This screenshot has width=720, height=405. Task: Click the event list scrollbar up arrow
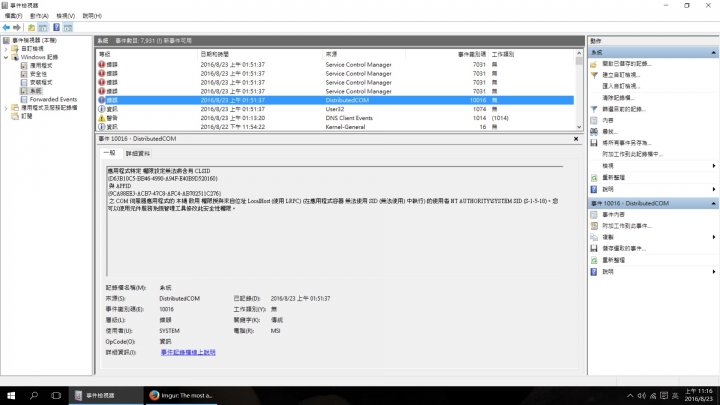pos(579,53)
